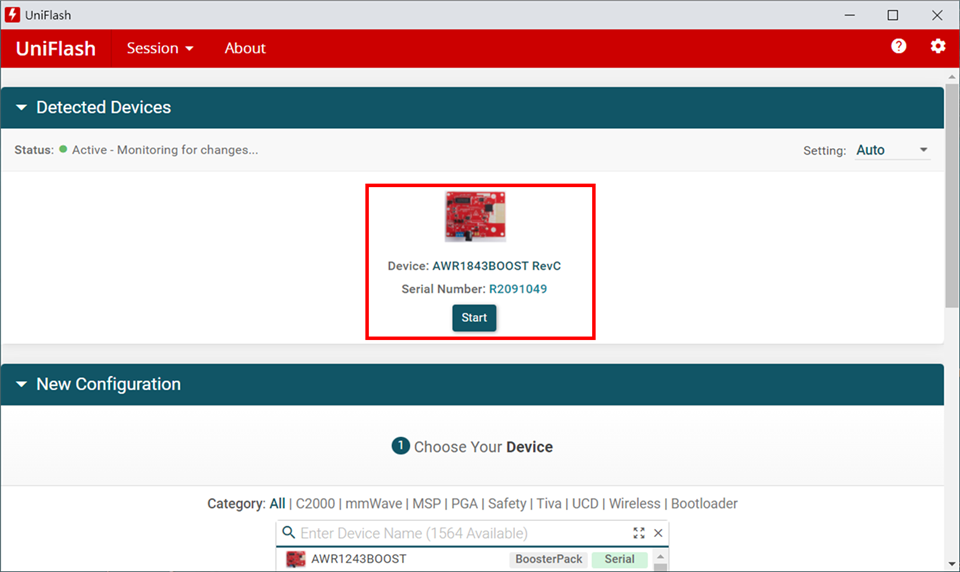Select the mmWave category filter
Image resolution: width=960 pixels, height=572 pixels.
pyautogui.click(x=373, y=503)
